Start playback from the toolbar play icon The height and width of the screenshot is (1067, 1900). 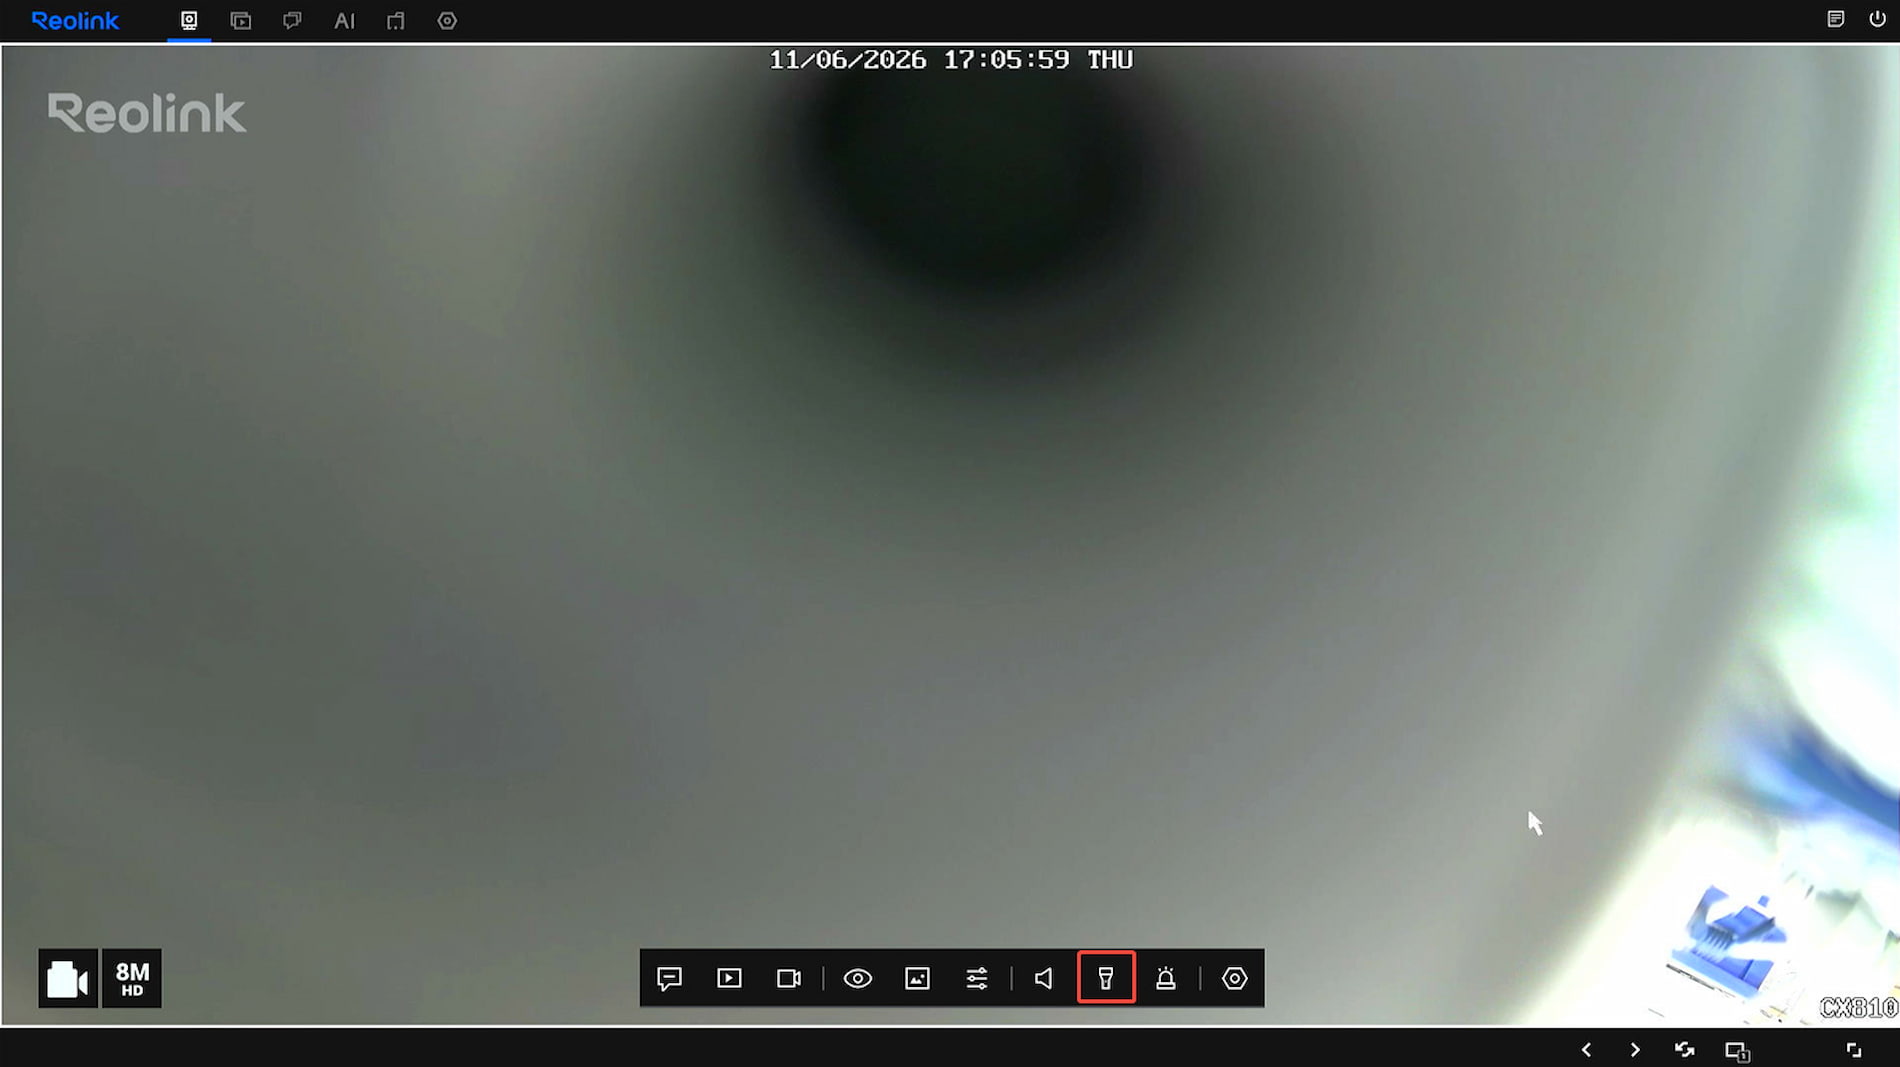pyautogui.click(x=729, y=978)
